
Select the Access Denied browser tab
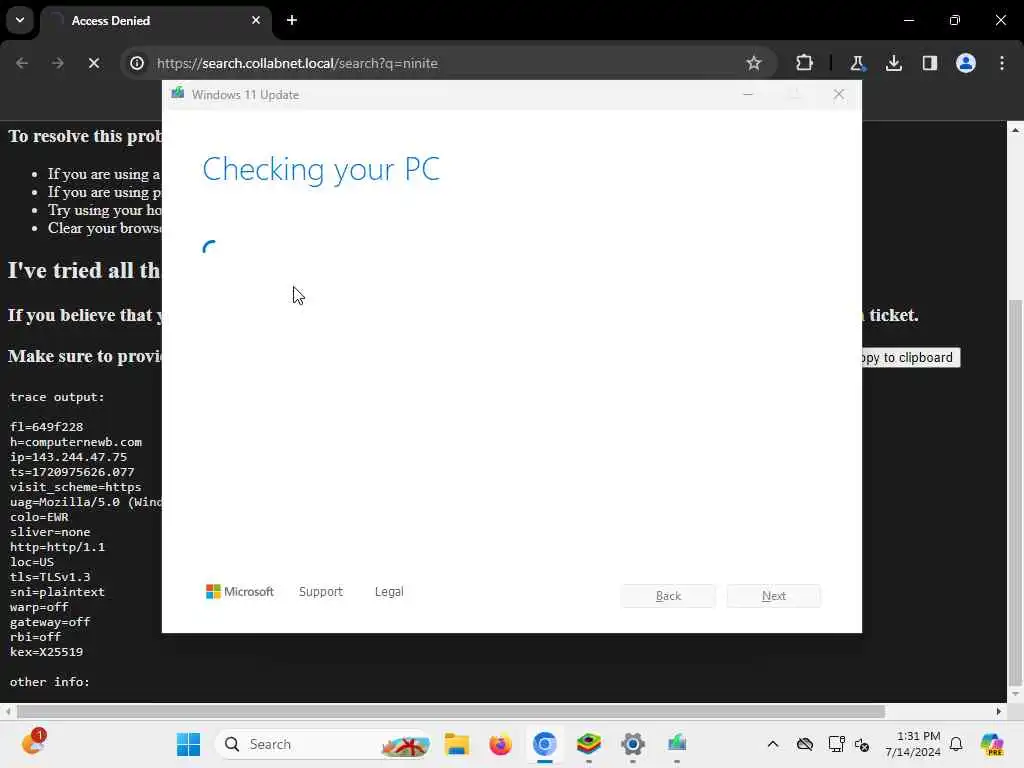click(x=155, y=21)
